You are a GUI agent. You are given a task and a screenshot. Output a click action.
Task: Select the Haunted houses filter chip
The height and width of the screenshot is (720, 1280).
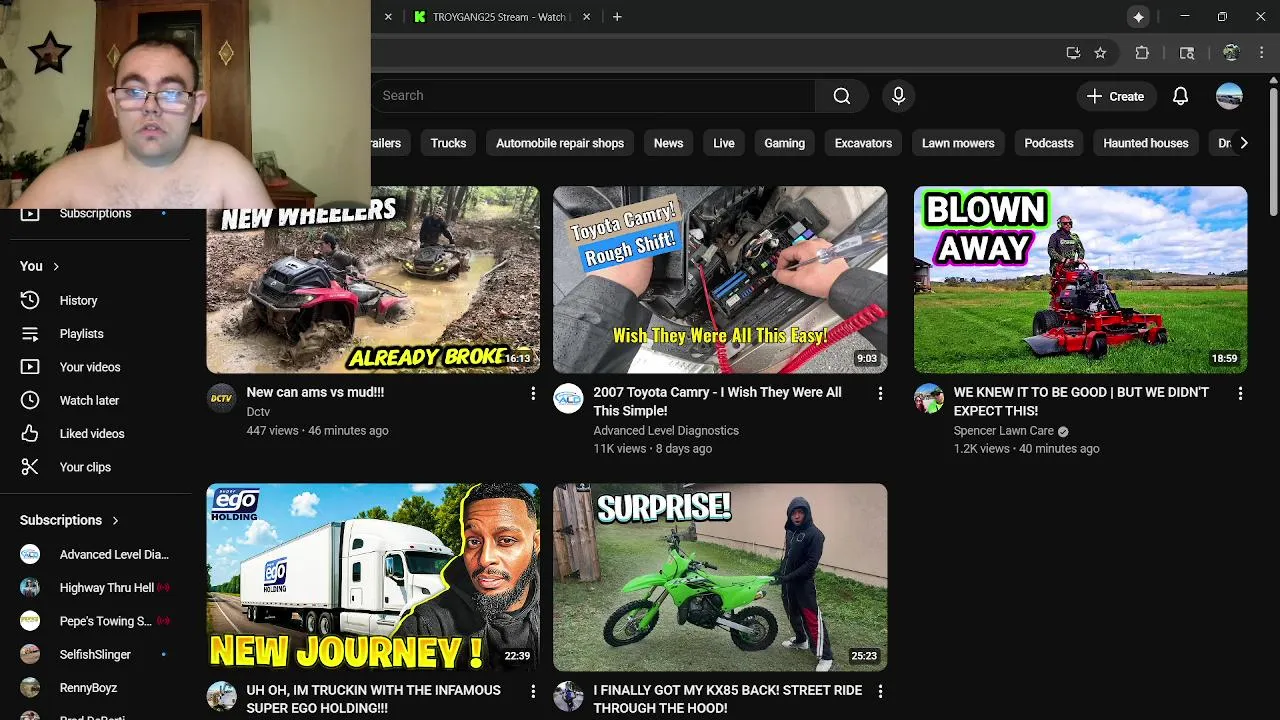(1145, 143)
